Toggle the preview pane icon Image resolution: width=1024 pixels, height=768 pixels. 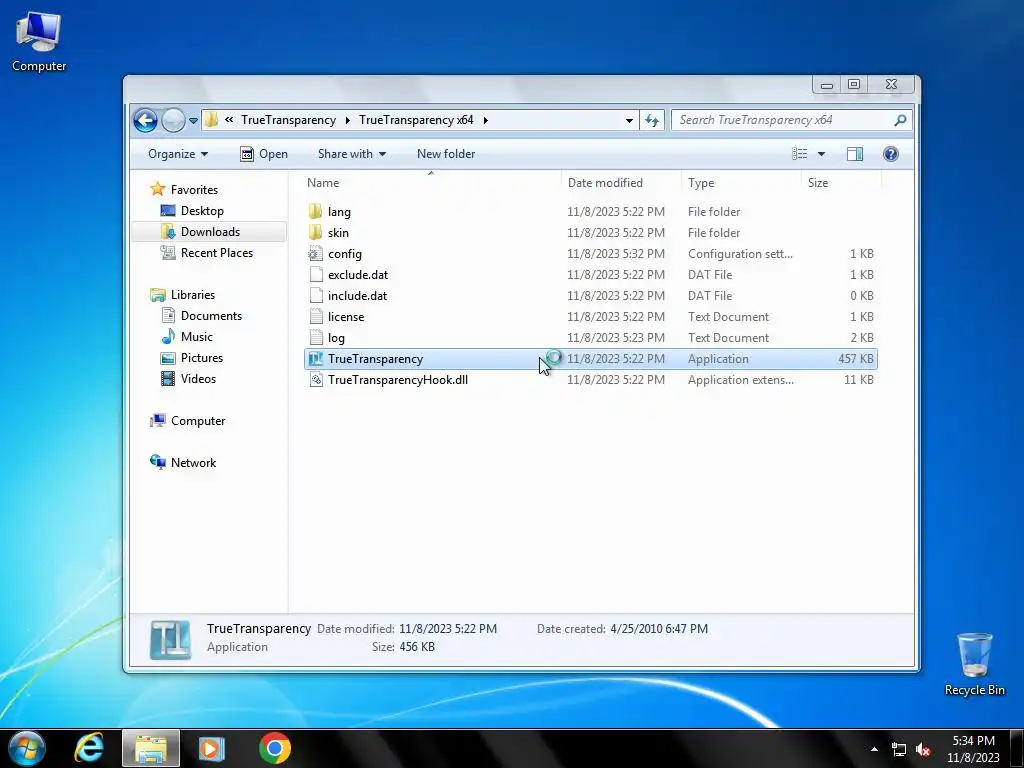pos(855,154)
